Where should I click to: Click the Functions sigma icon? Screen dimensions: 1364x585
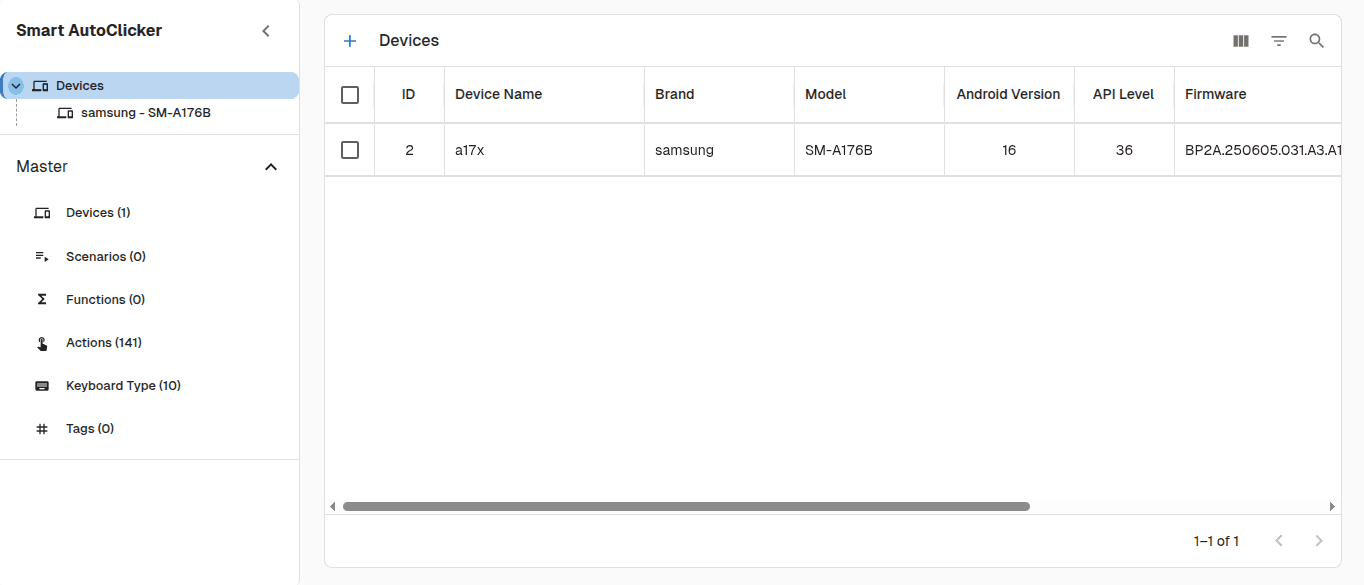click(x=42, y=300)
